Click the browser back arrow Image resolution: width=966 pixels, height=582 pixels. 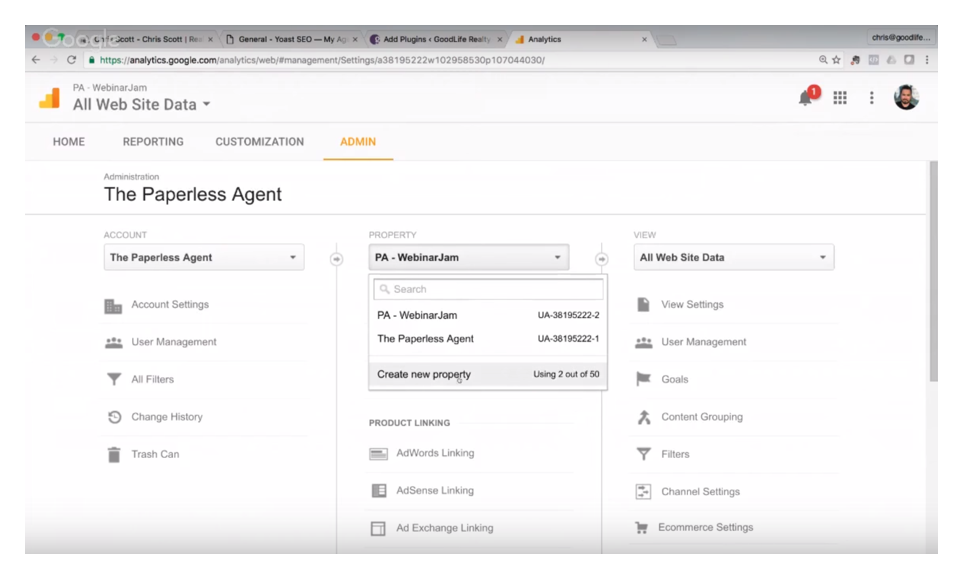tap(36, 60)
